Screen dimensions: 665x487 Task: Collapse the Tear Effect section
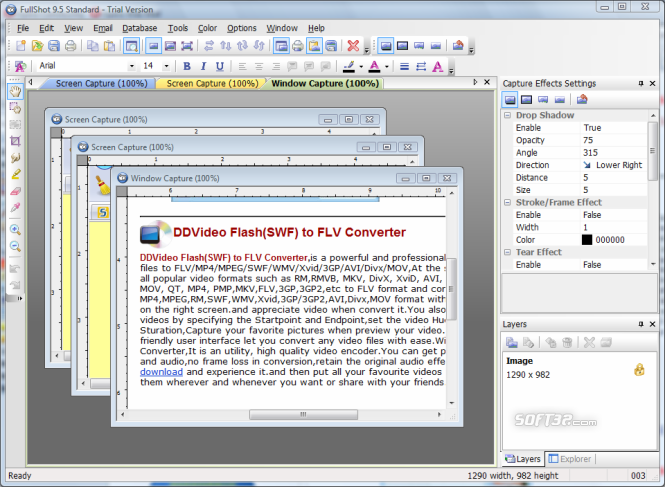coord(507,252)
